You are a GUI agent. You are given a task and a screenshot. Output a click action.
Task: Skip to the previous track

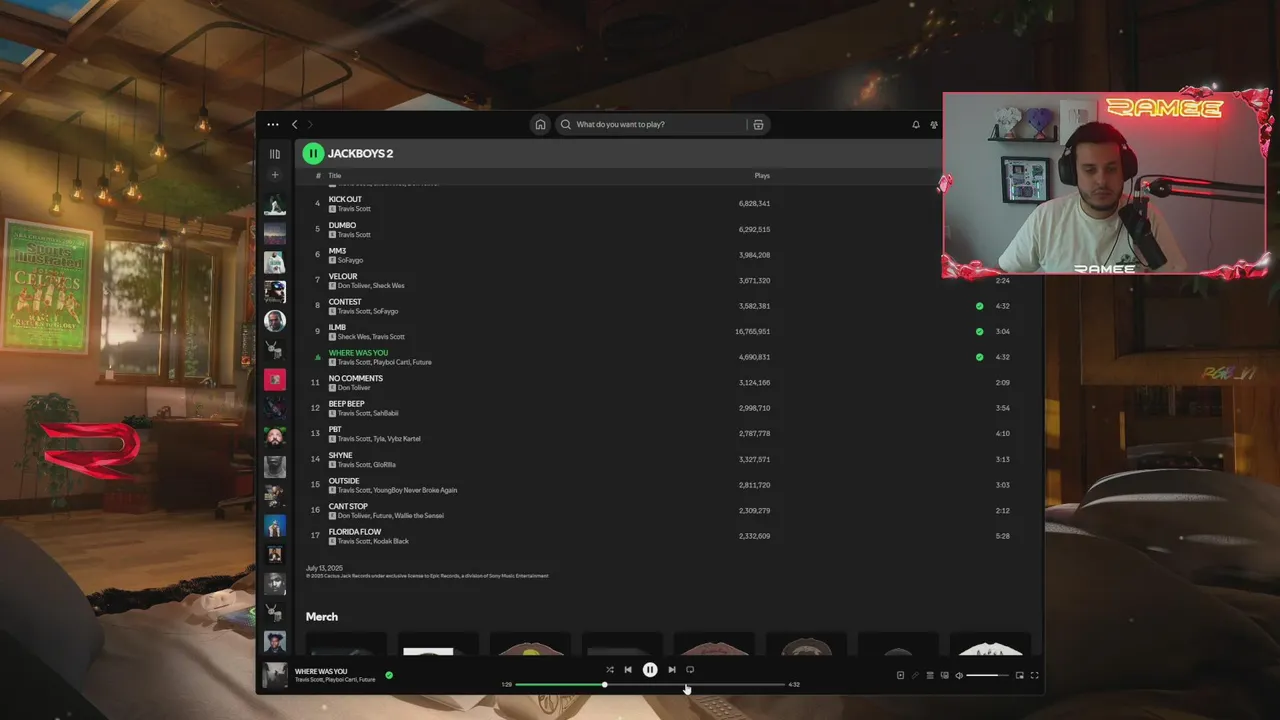pos(628,670)
